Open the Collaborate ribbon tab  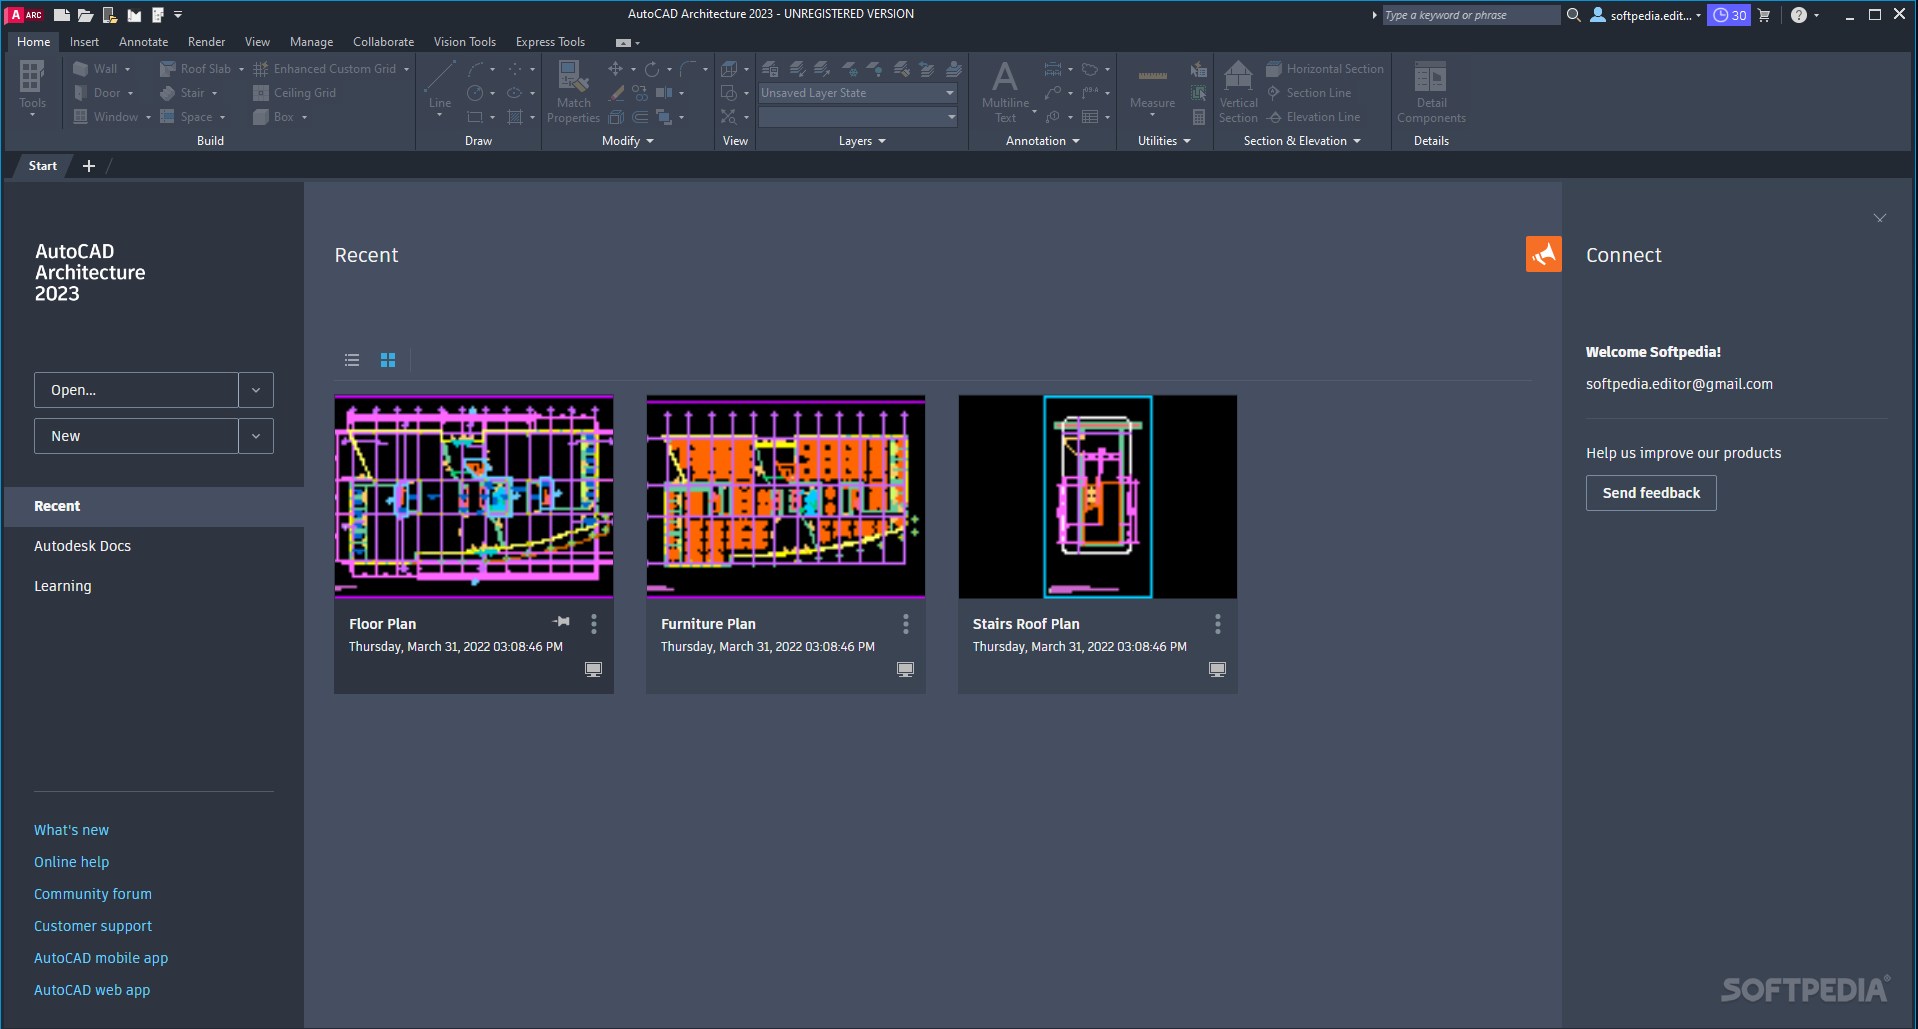[x=383, y=42]
